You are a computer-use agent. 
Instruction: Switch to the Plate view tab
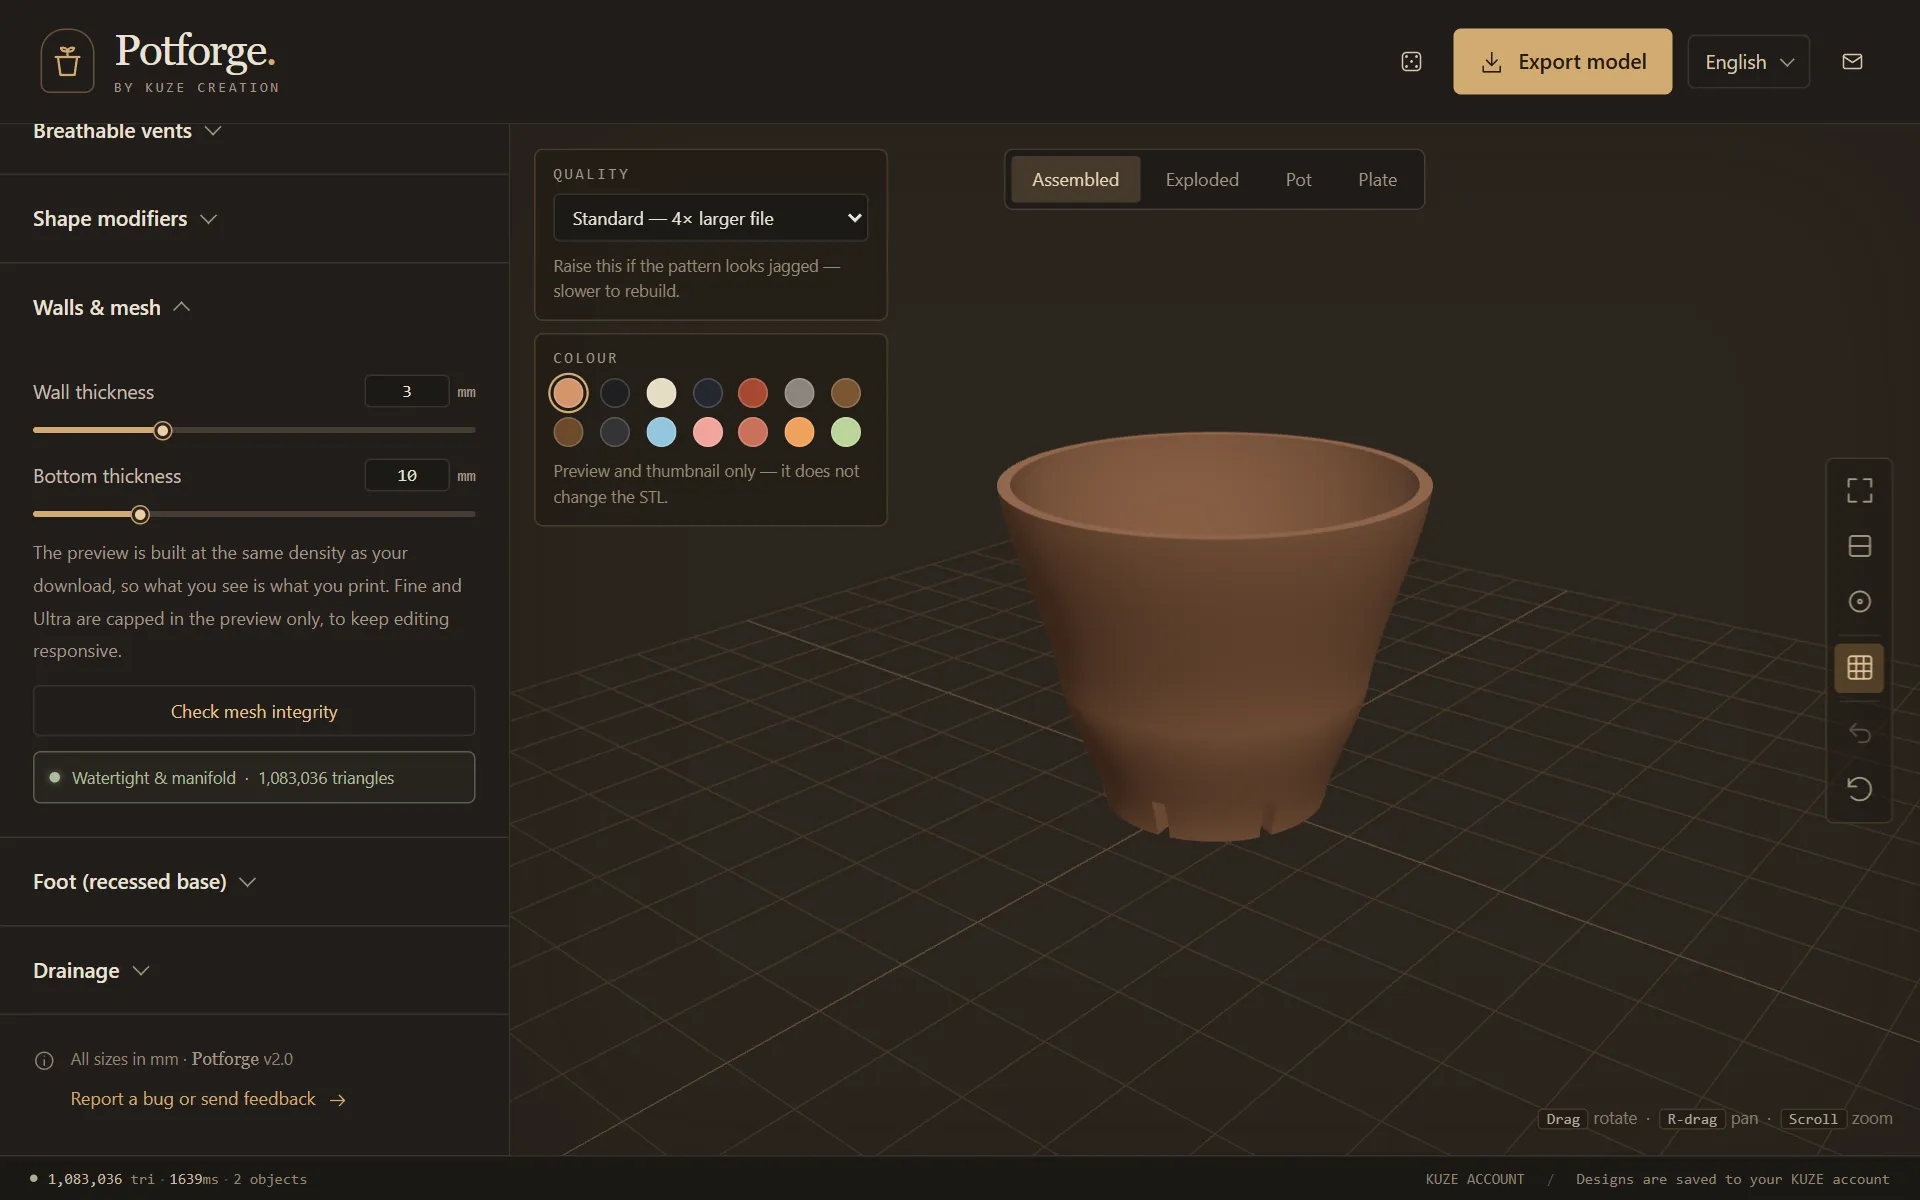pyautogui.click(x=1377, y=180)
